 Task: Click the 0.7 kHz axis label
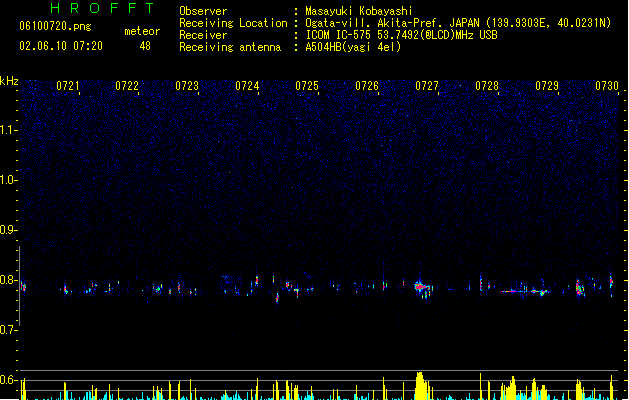tap(8, 330)
